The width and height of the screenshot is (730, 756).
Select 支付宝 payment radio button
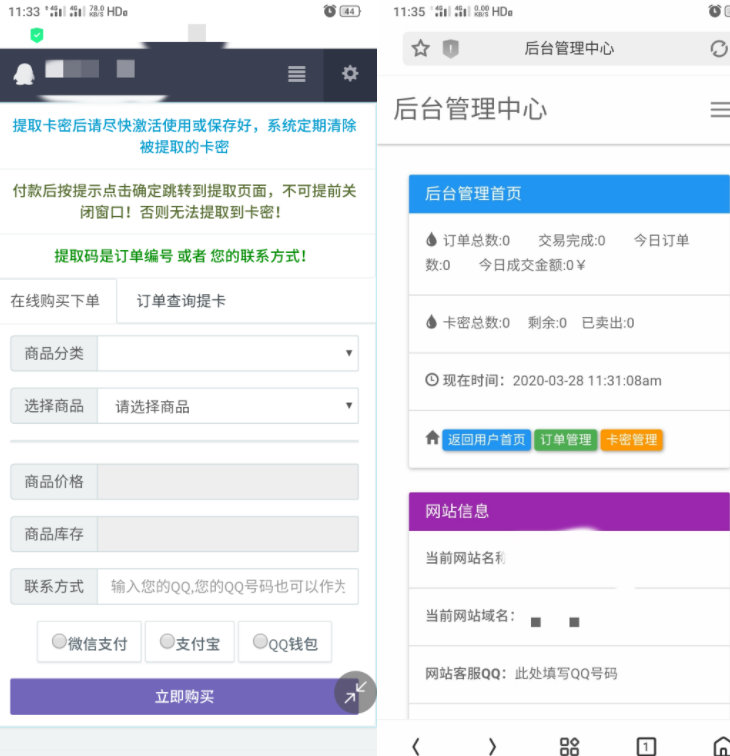[167, 641]
